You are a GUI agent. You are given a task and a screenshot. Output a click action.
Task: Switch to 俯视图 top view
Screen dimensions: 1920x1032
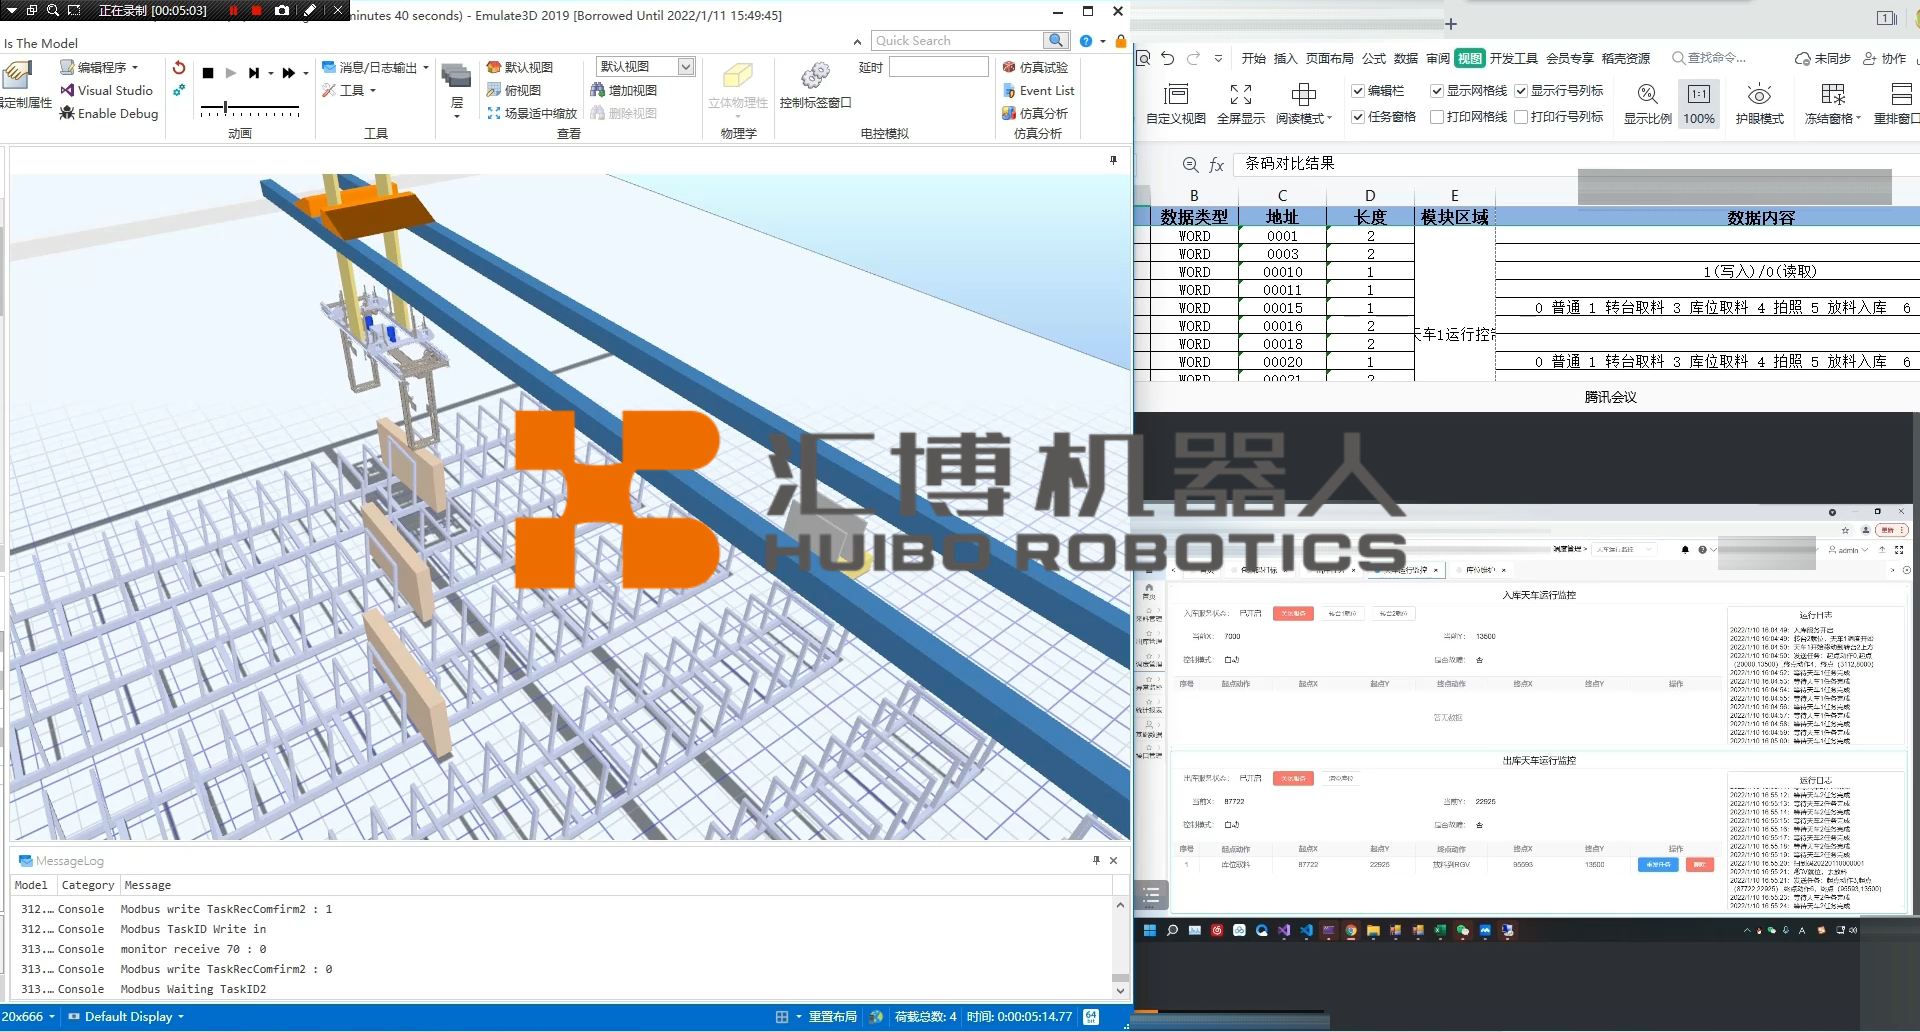click(x=514, y=90)
